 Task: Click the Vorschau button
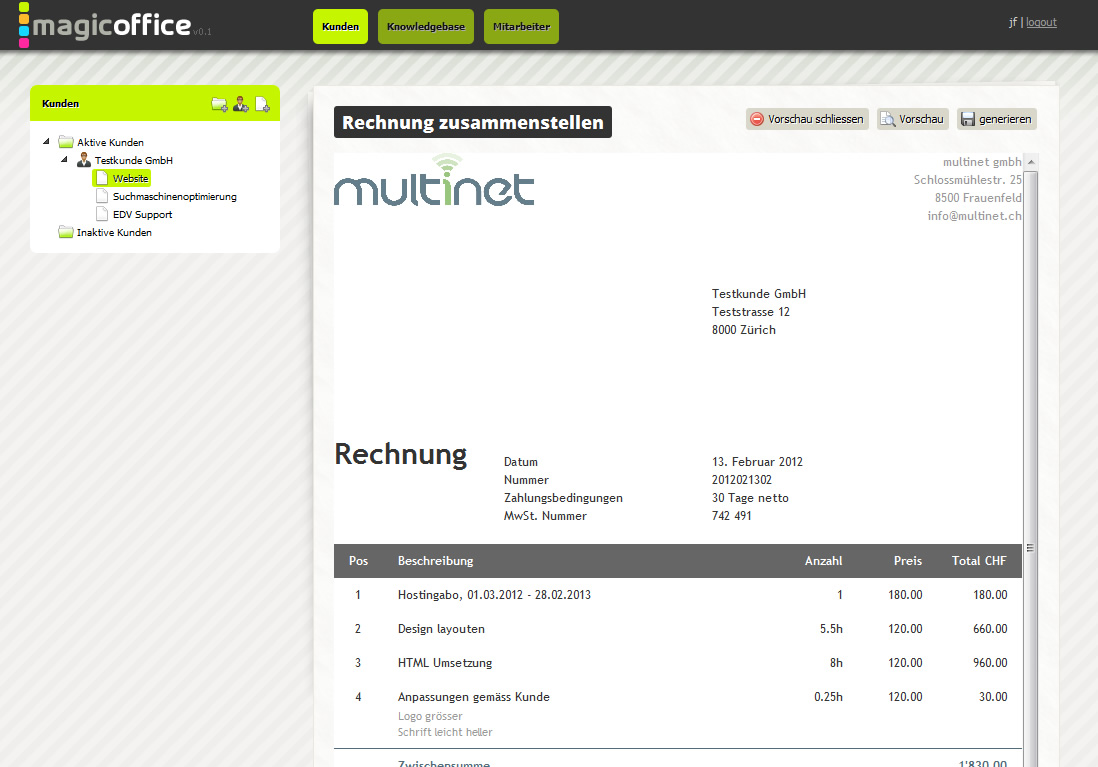coord(911,119)
